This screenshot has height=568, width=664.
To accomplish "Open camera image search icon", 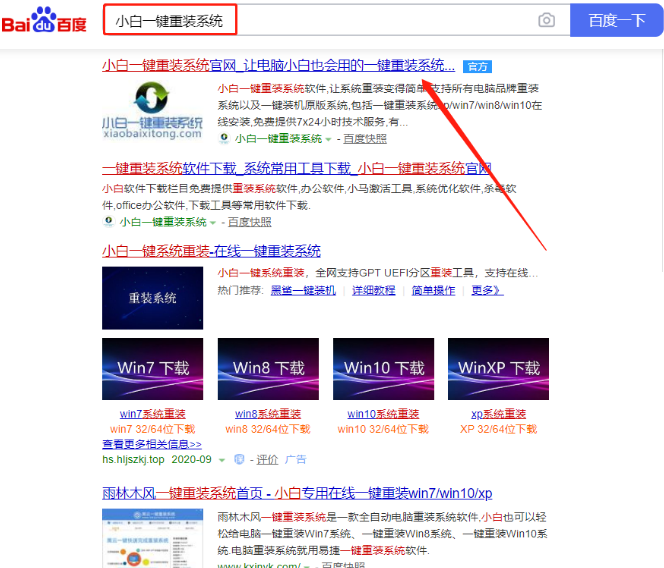I will tap(546, 20).
